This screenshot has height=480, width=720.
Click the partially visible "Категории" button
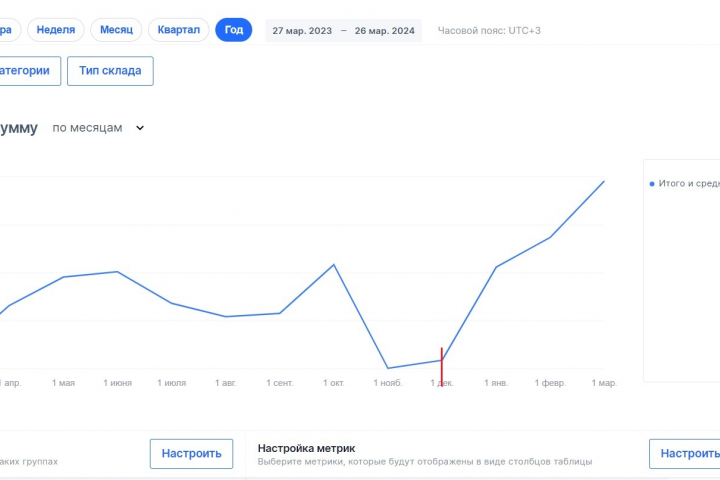30,71
